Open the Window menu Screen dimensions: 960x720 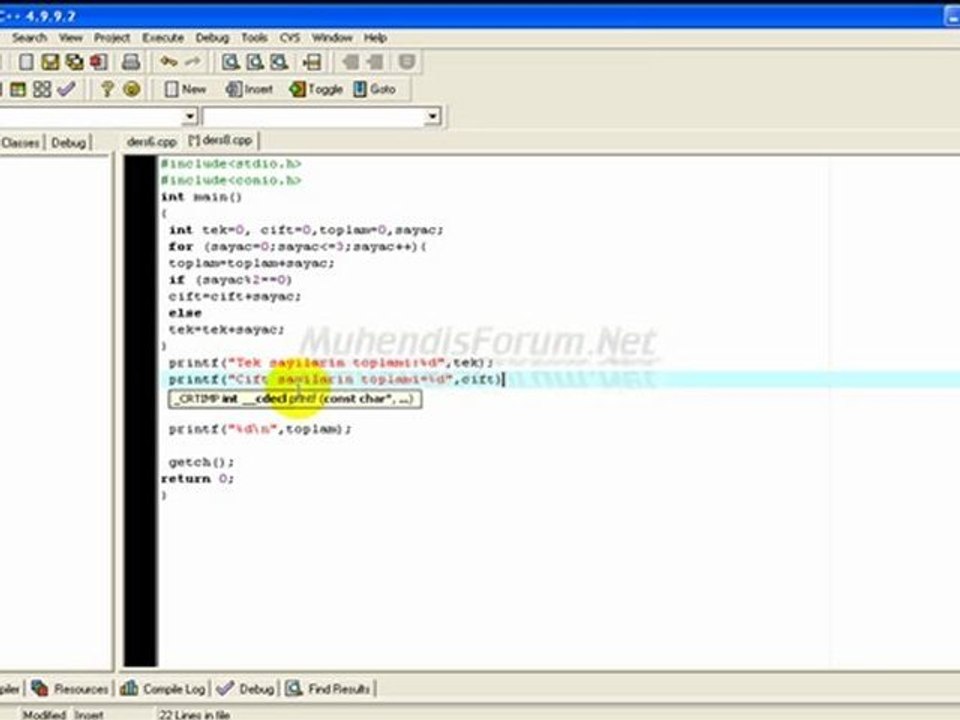coord(332,38)
